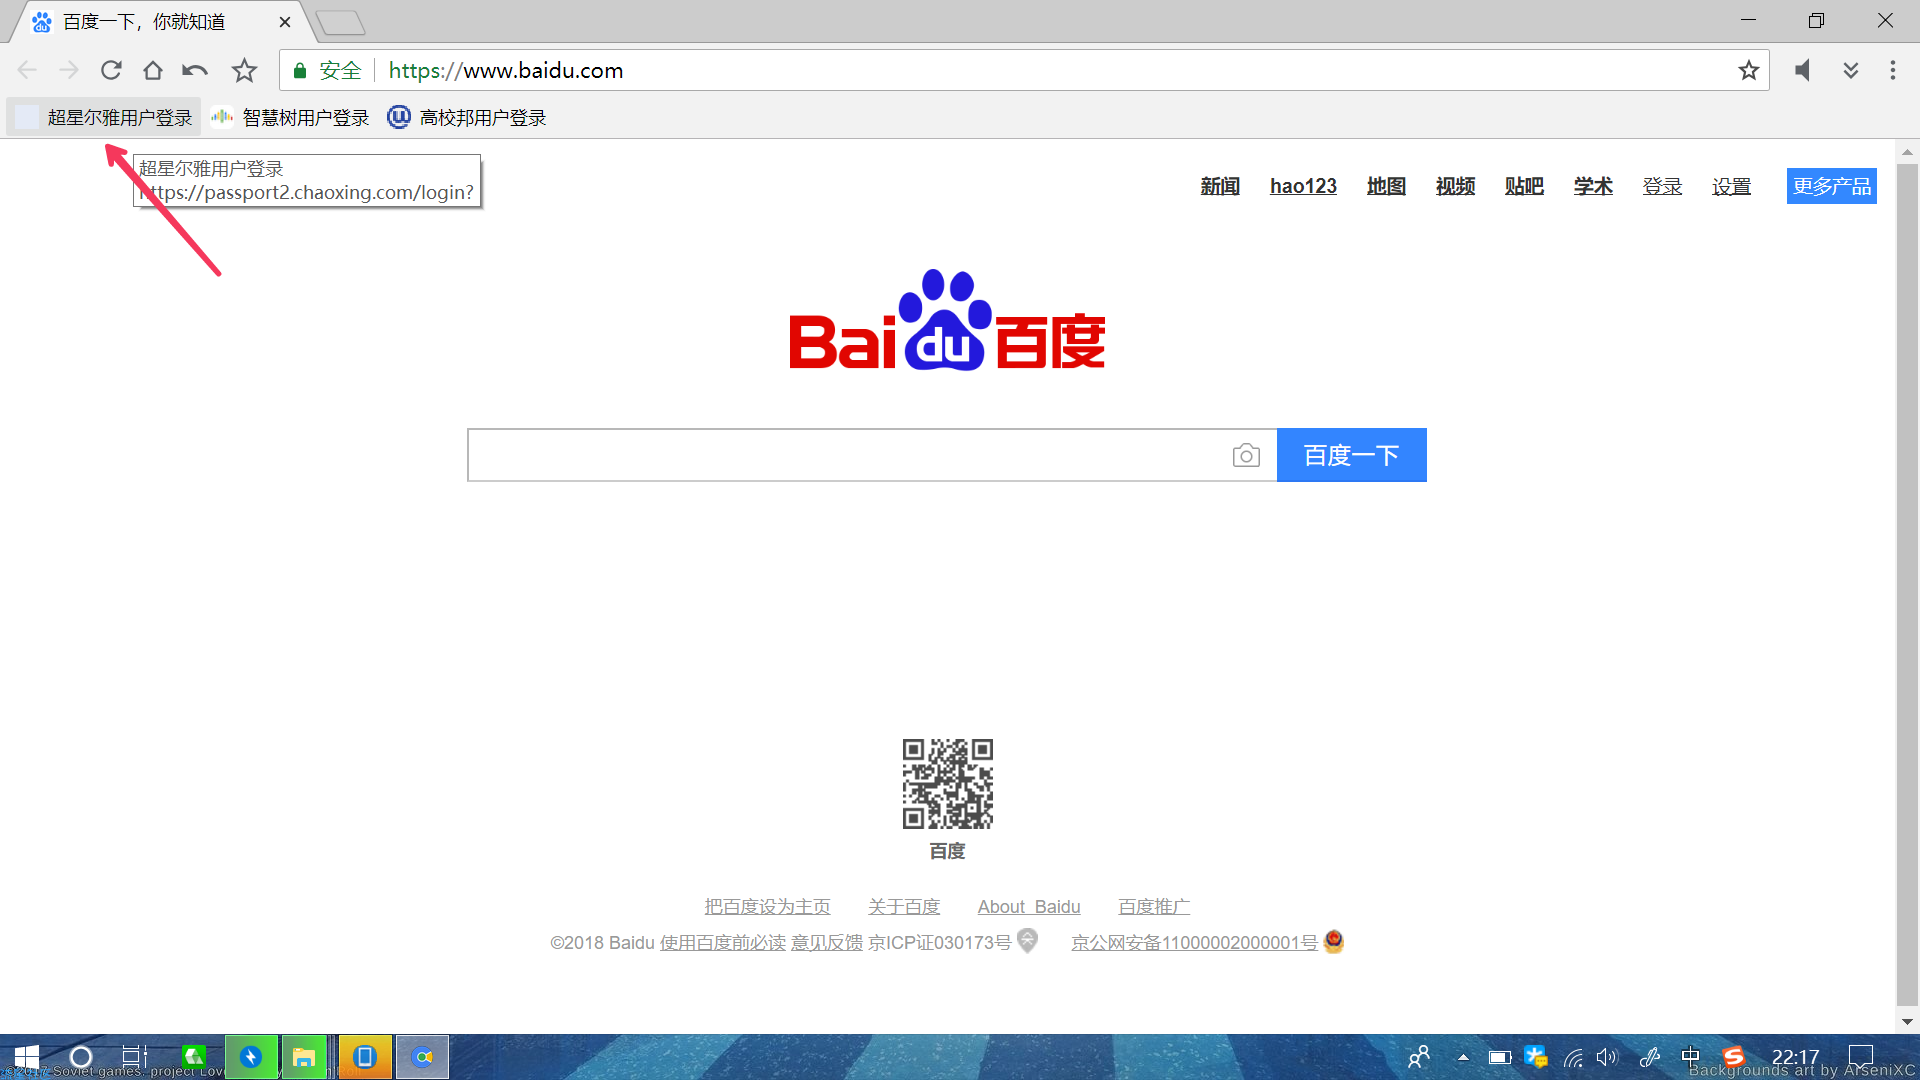Mute page audio via speaker icon
The height and width of the screenshot is (1080, 1920).
coord(1802,70)
